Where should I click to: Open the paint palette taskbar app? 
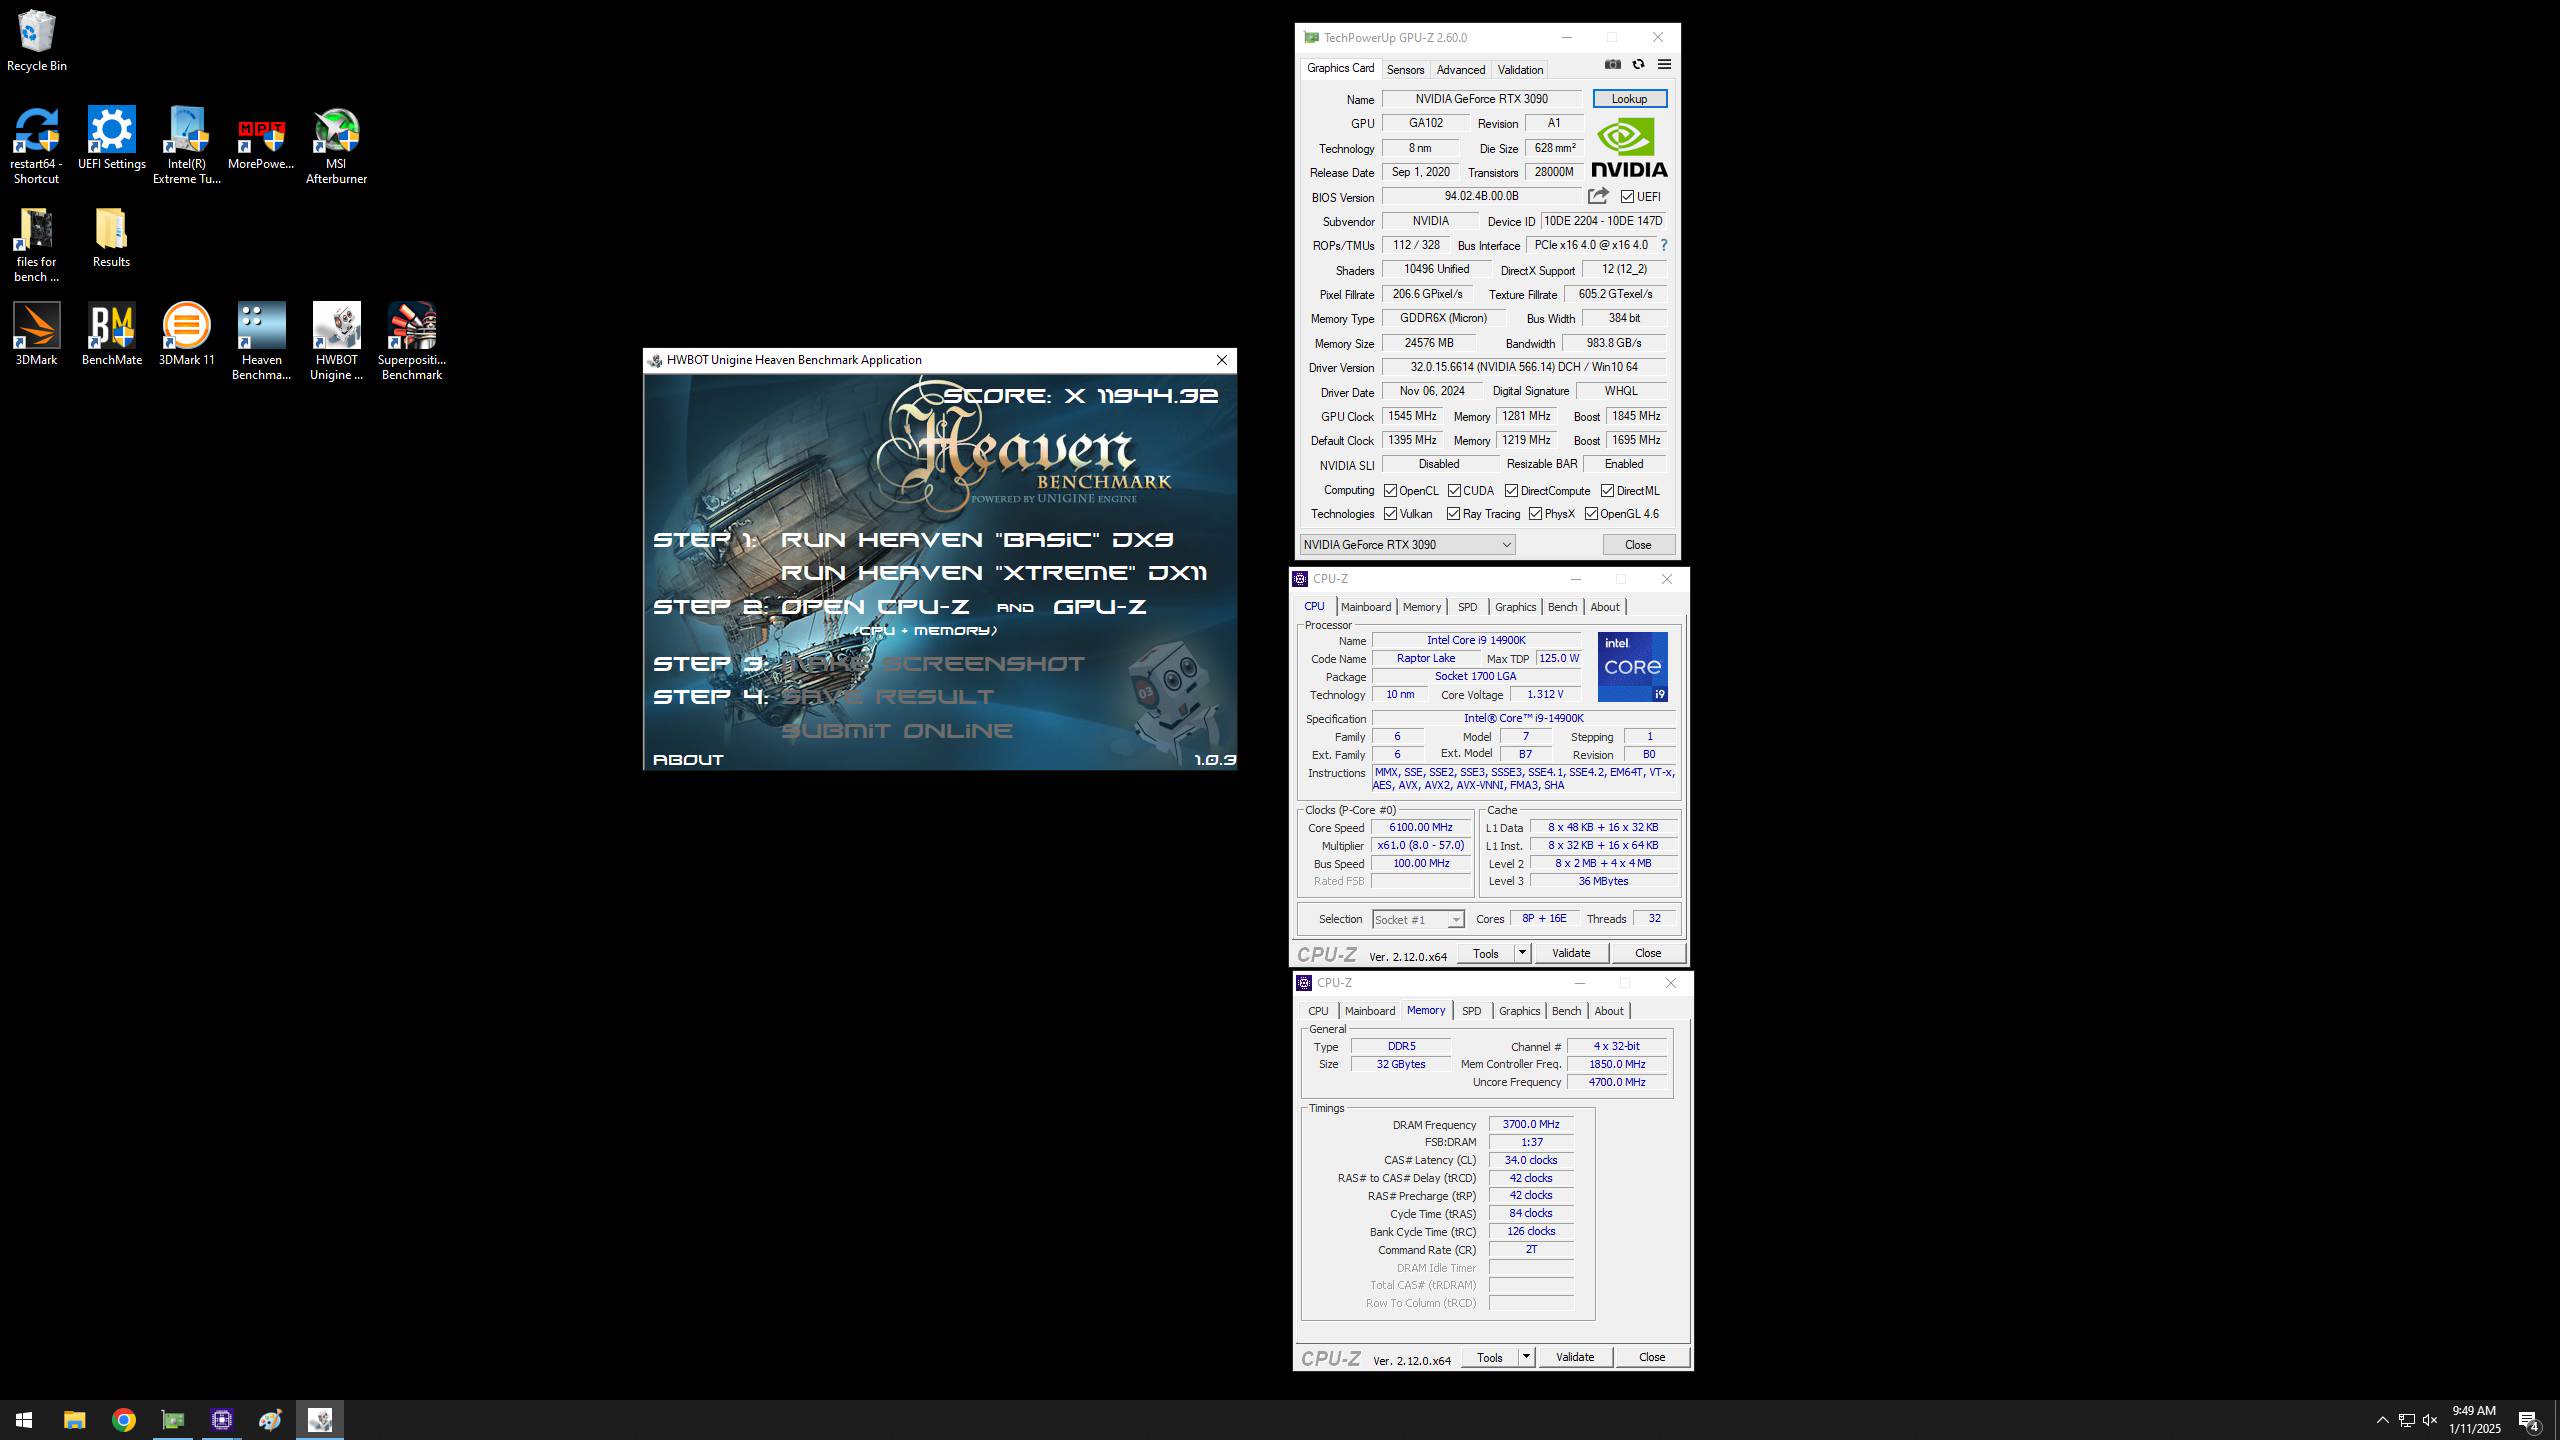coord(270,1420)
